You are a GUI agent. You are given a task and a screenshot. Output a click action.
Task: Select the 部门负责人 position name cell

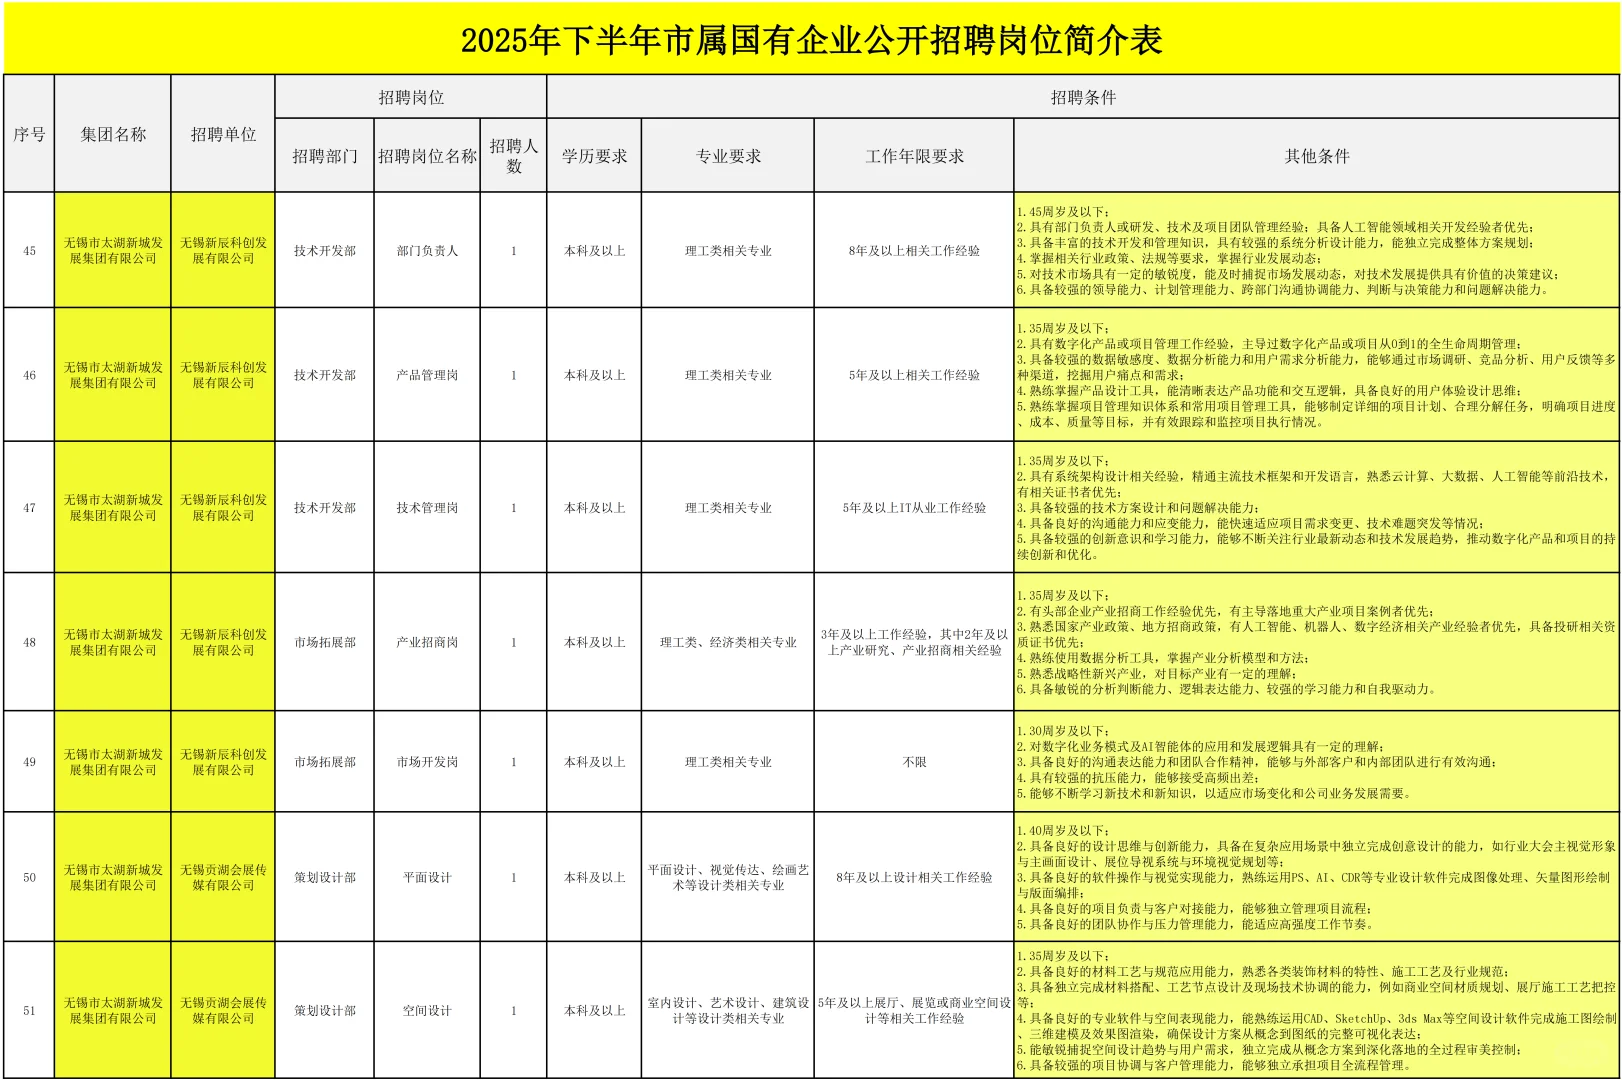pyautogui.click(x=426, y=251)
